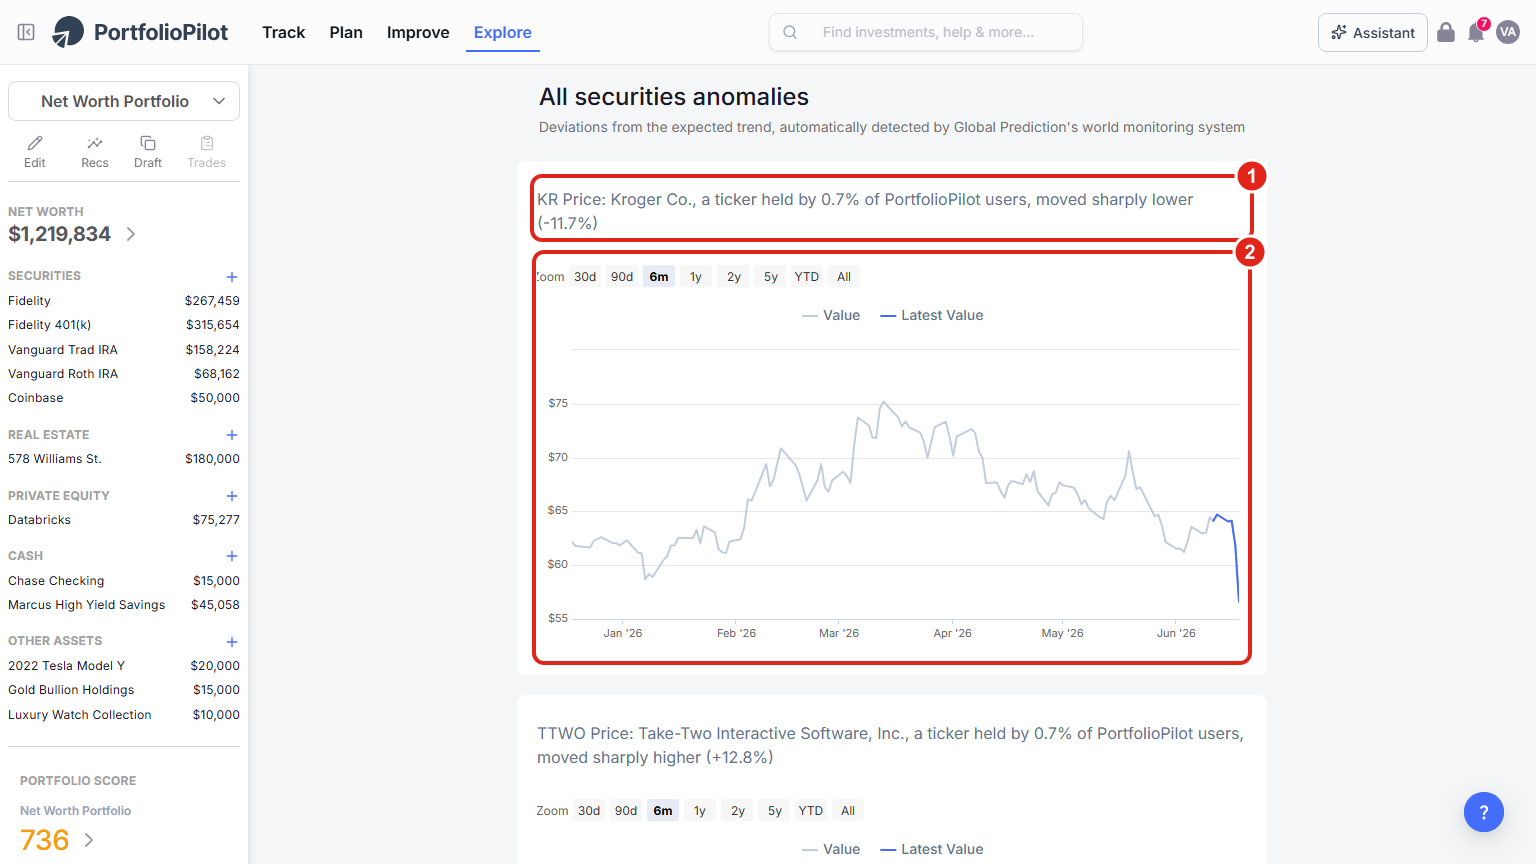The width and height of the screenshot is (1536, 864).
Task: Open the Fidelity 401(k) account
Action: tap(124, 325)
